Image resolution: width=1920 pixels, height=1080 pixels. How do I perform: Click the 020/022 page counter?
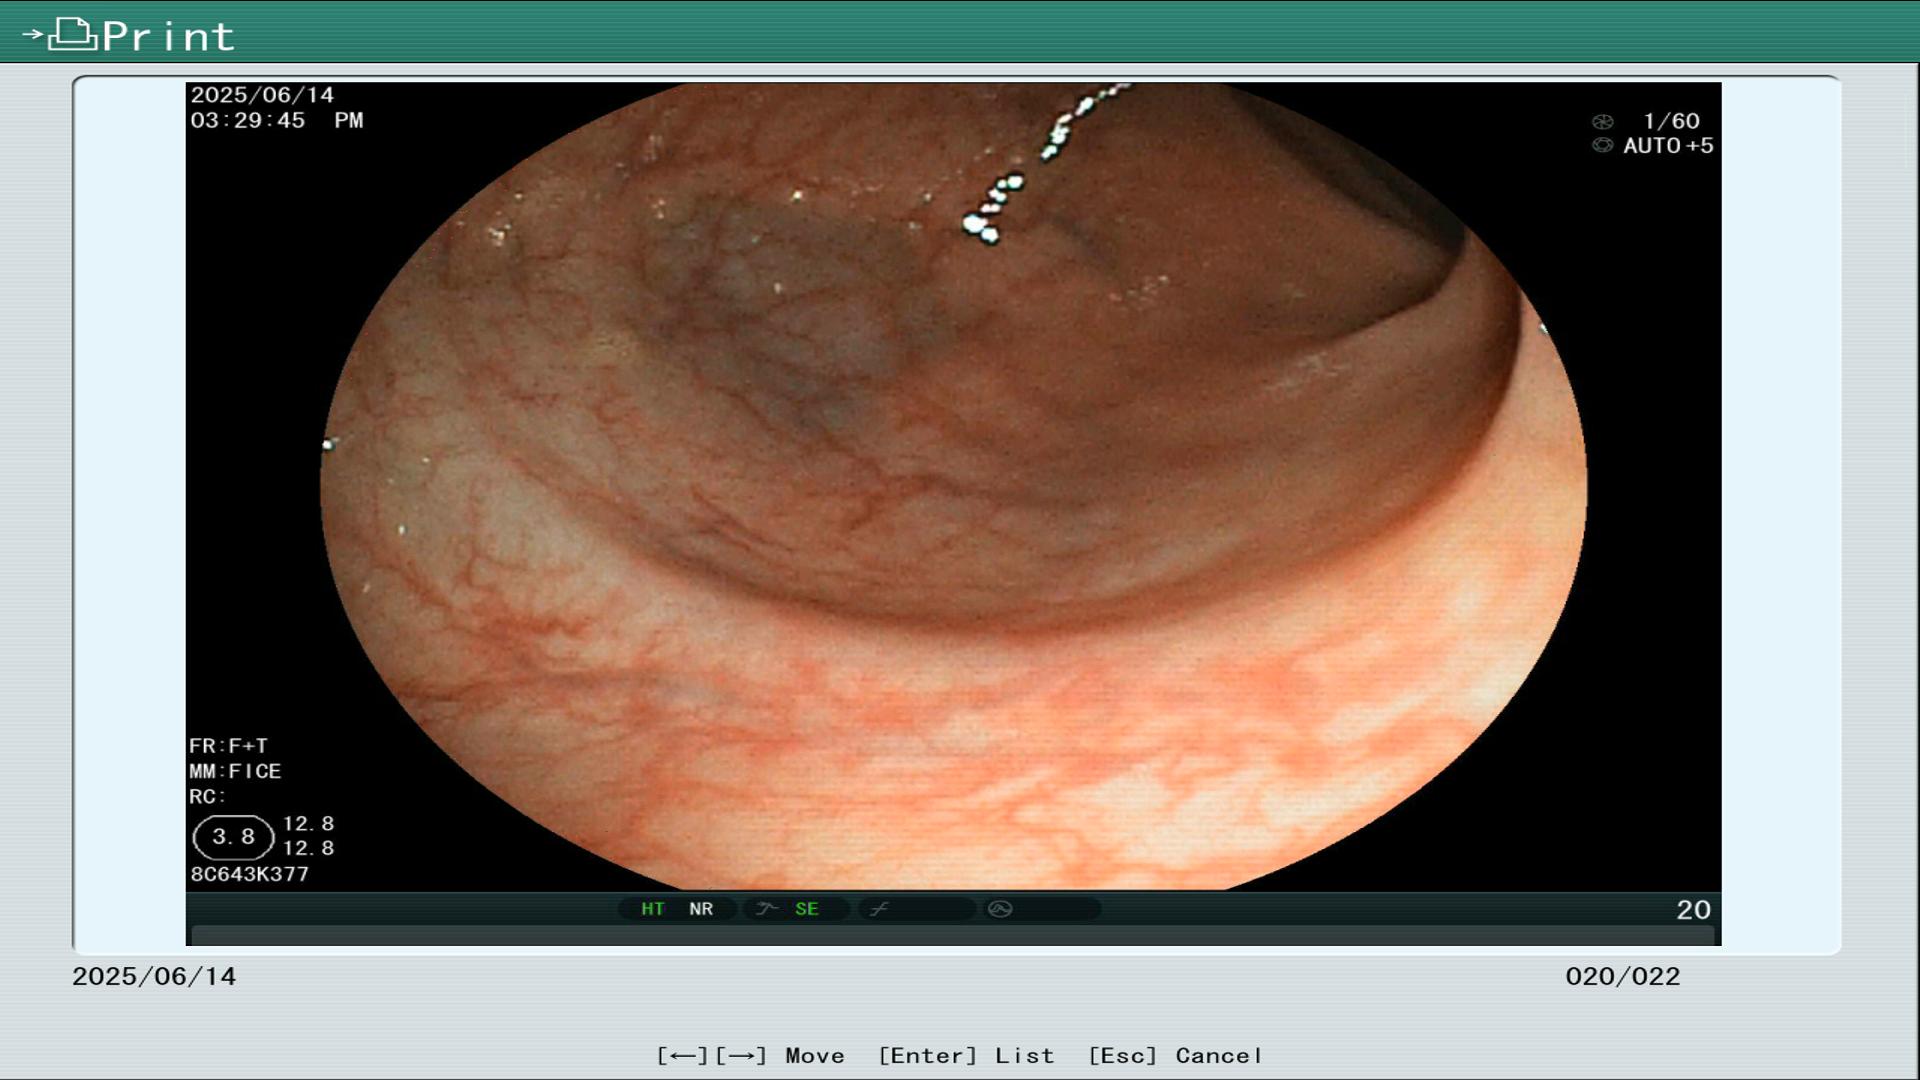[x=1623, y=977]
